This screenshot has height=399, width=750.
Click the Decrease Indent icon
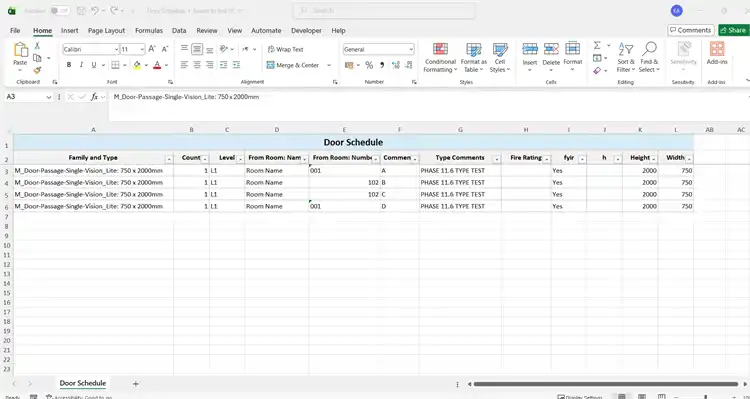pyautogui.click(x=223, y=65)
